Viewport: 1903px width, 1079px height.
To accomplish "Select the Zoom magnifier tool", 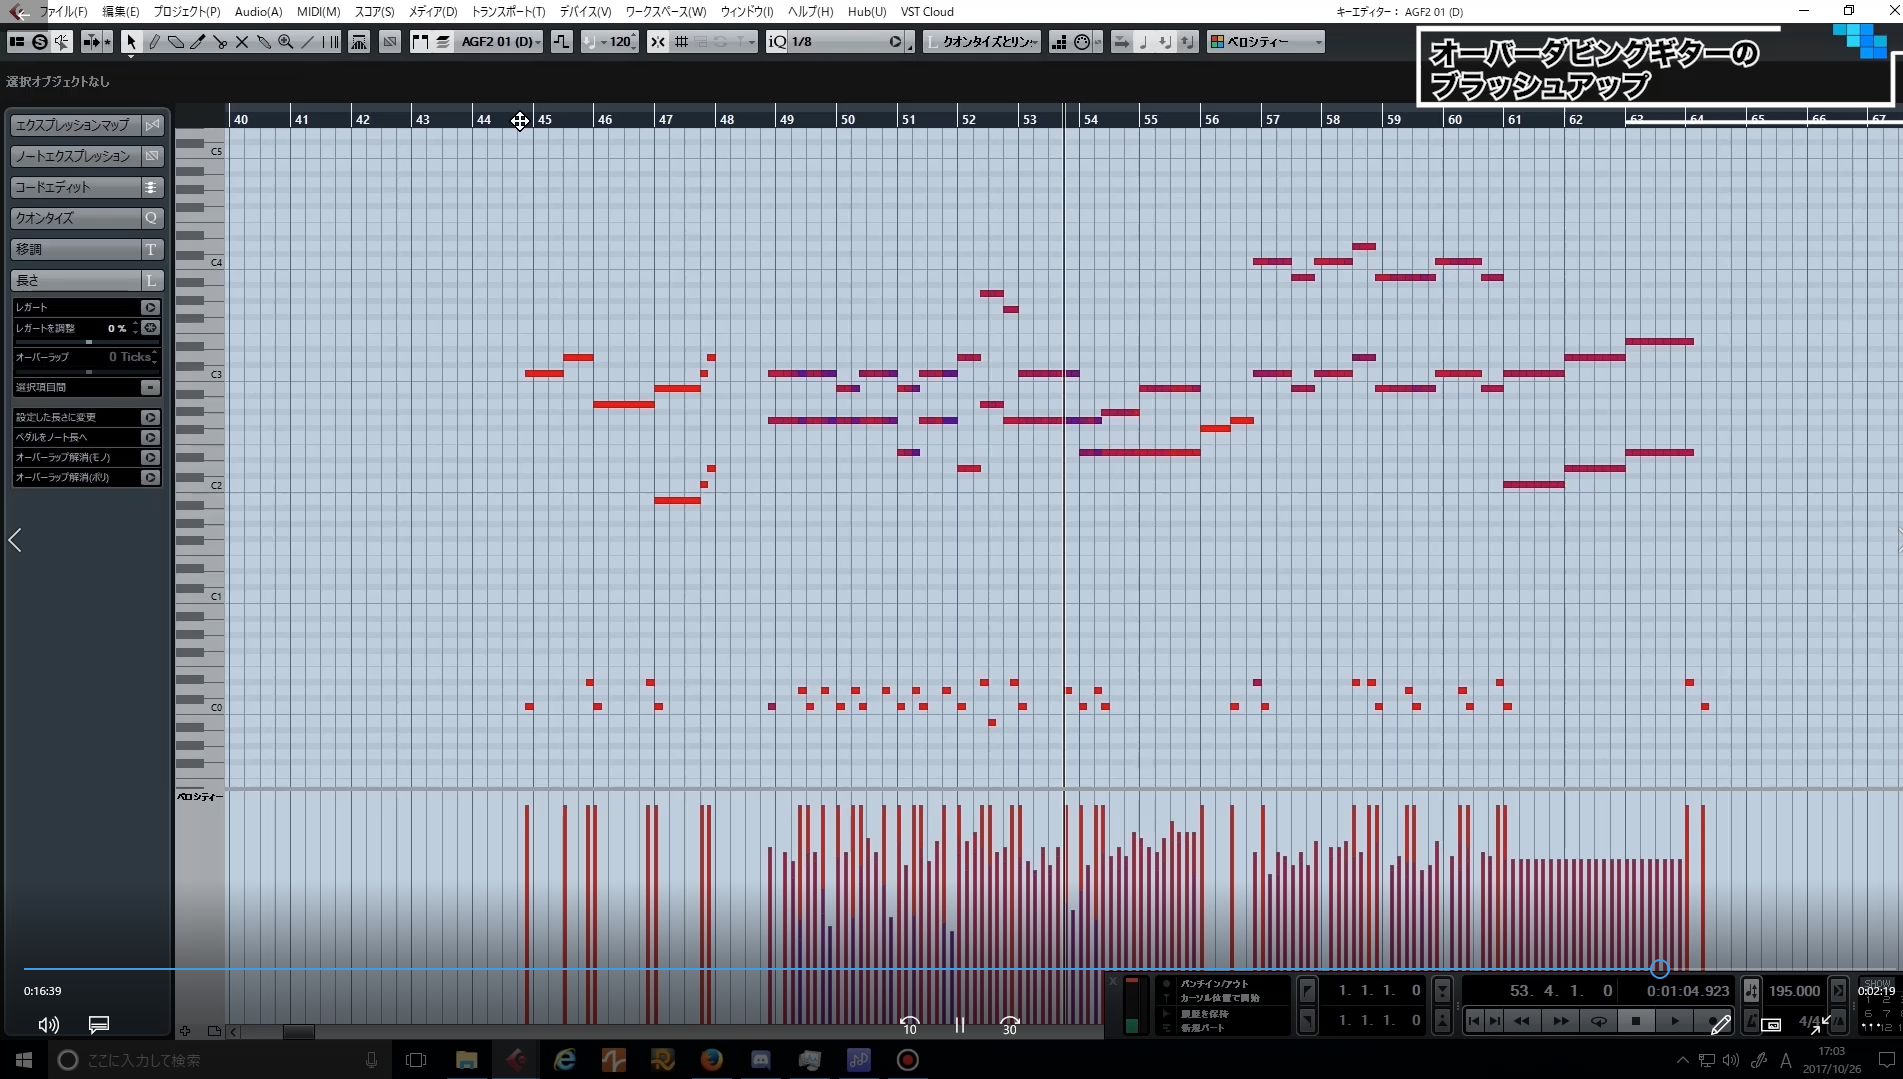I will 285,41.
